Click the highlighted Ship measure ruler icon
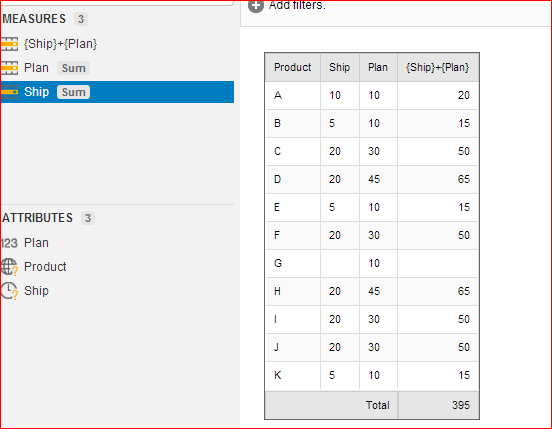The width and height of the screenshot is (552, 429). [9, 92]
